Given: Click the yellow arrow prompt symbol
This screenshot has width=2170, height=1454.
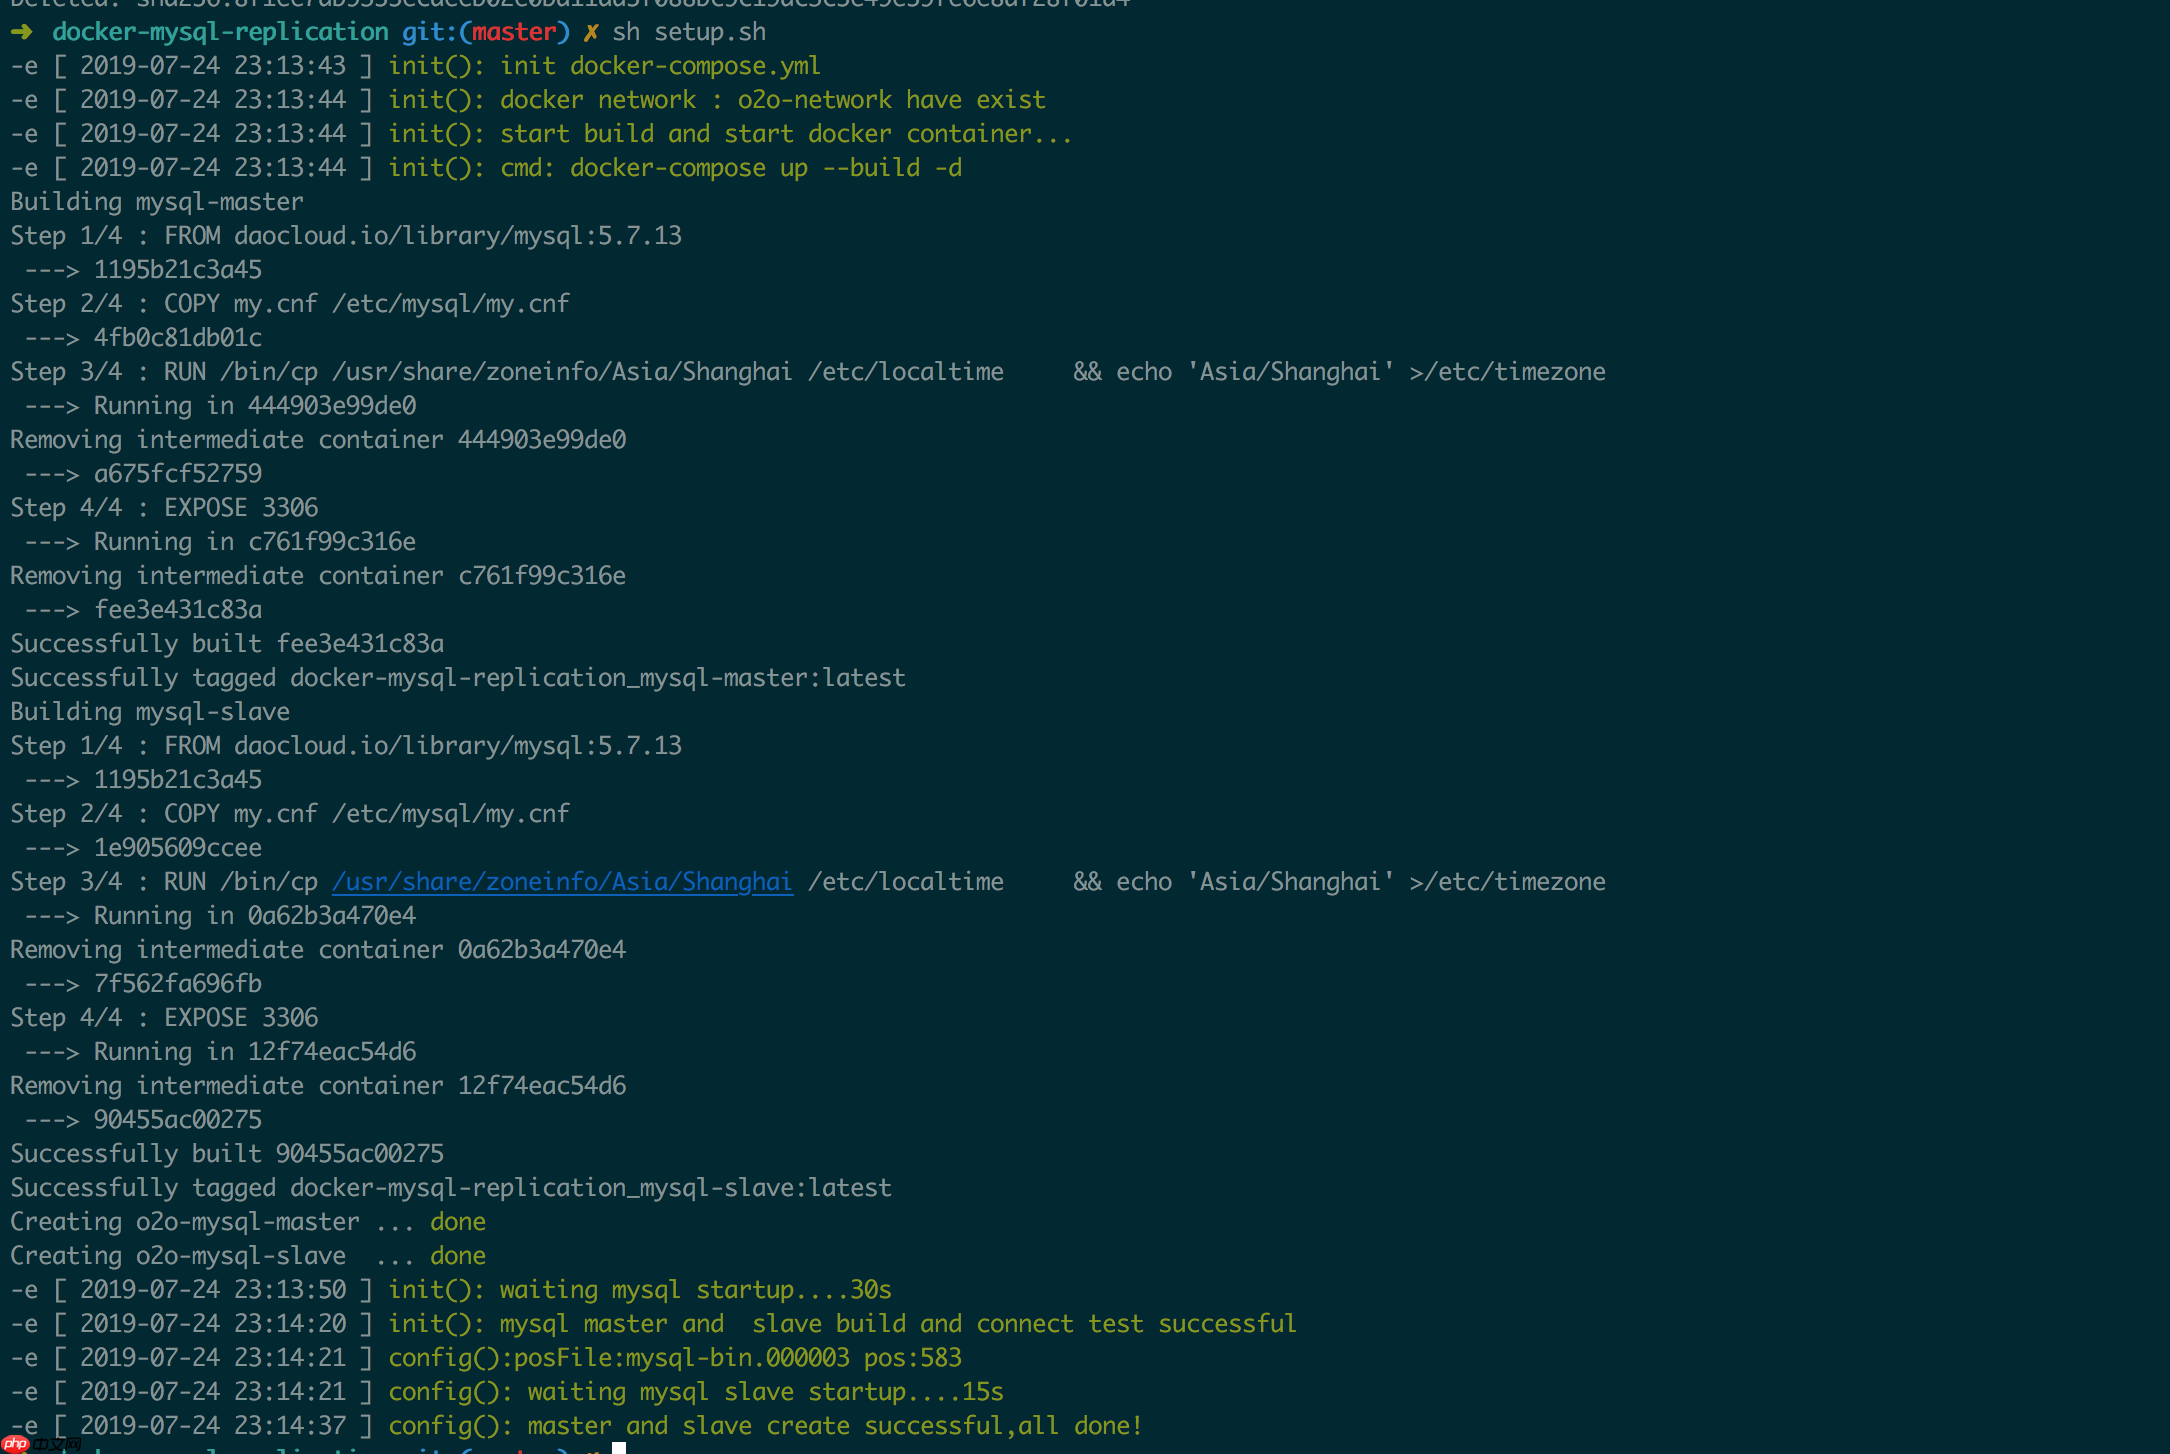Looking at the screenshot, I should pyautogui.click(x=22, y=31).
